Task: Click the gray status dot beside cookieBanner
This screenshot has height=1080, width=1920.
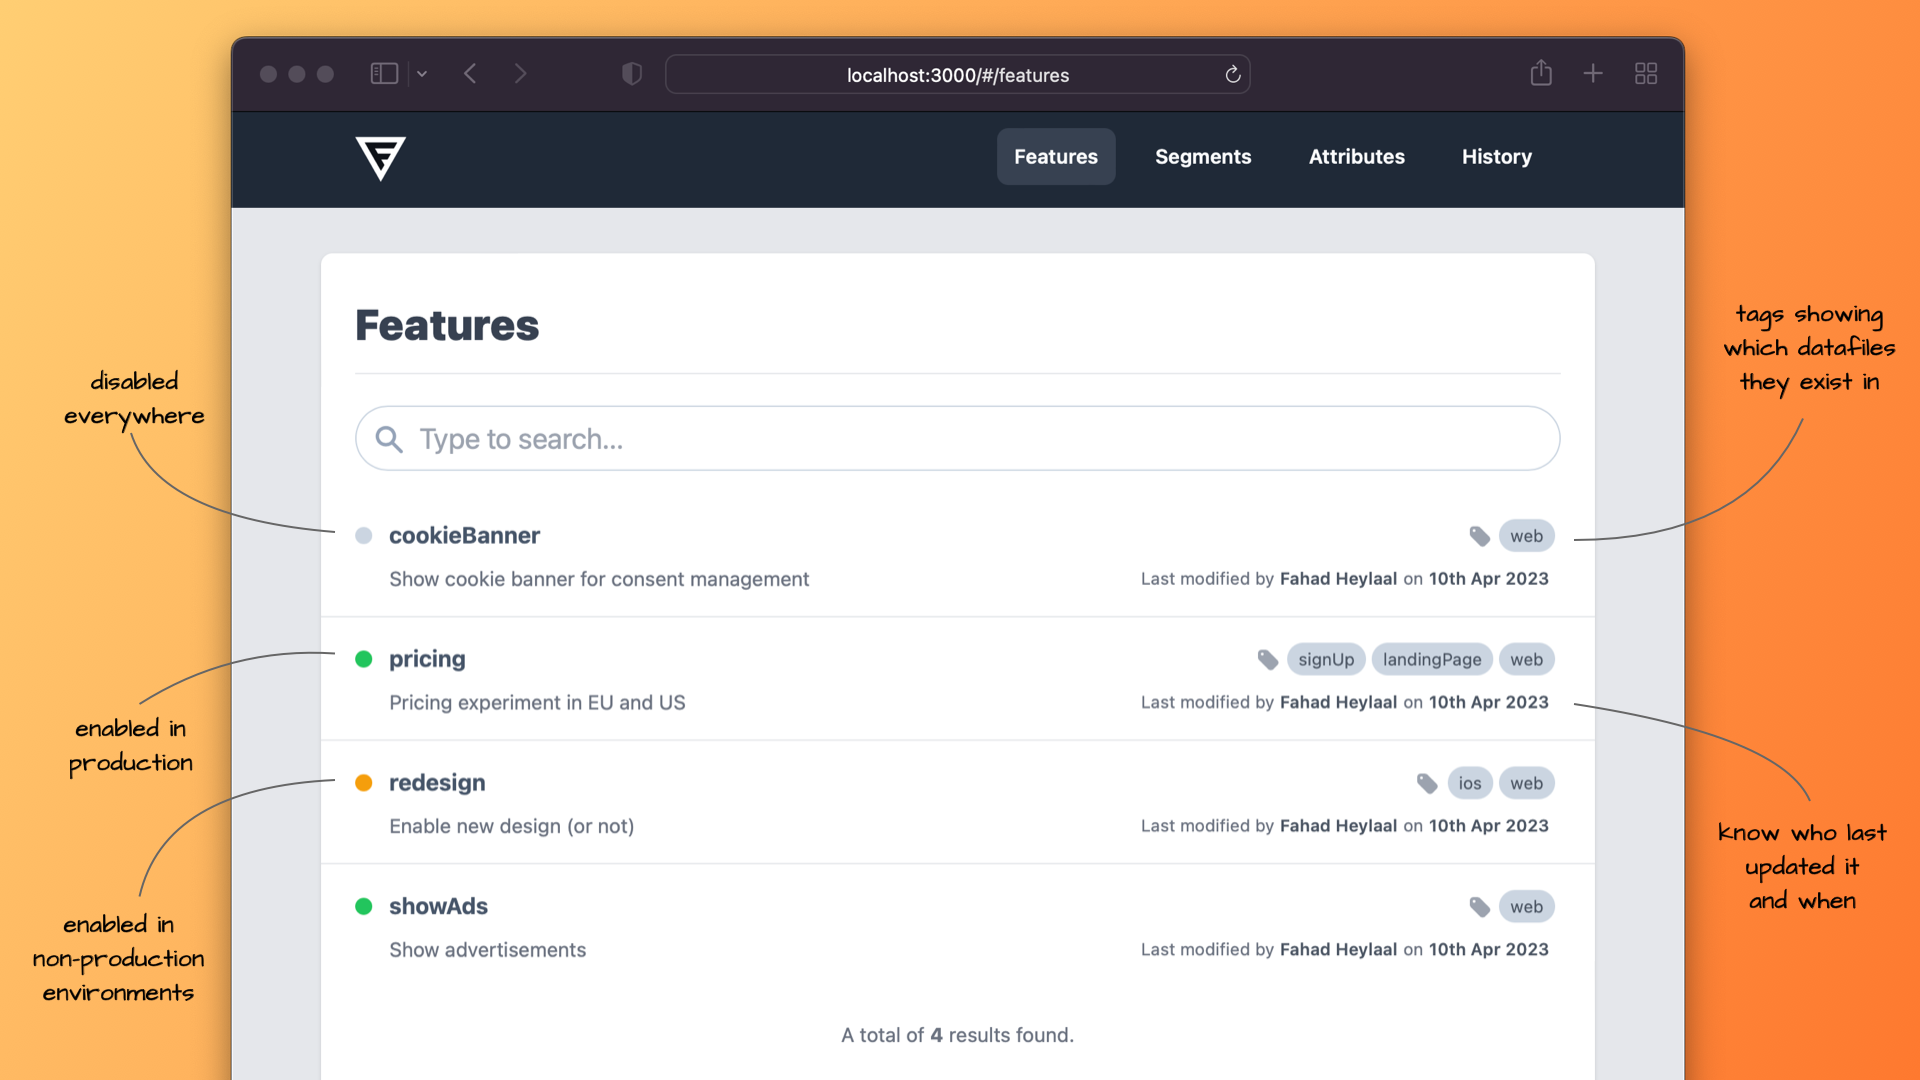Action: pos(364,536)
